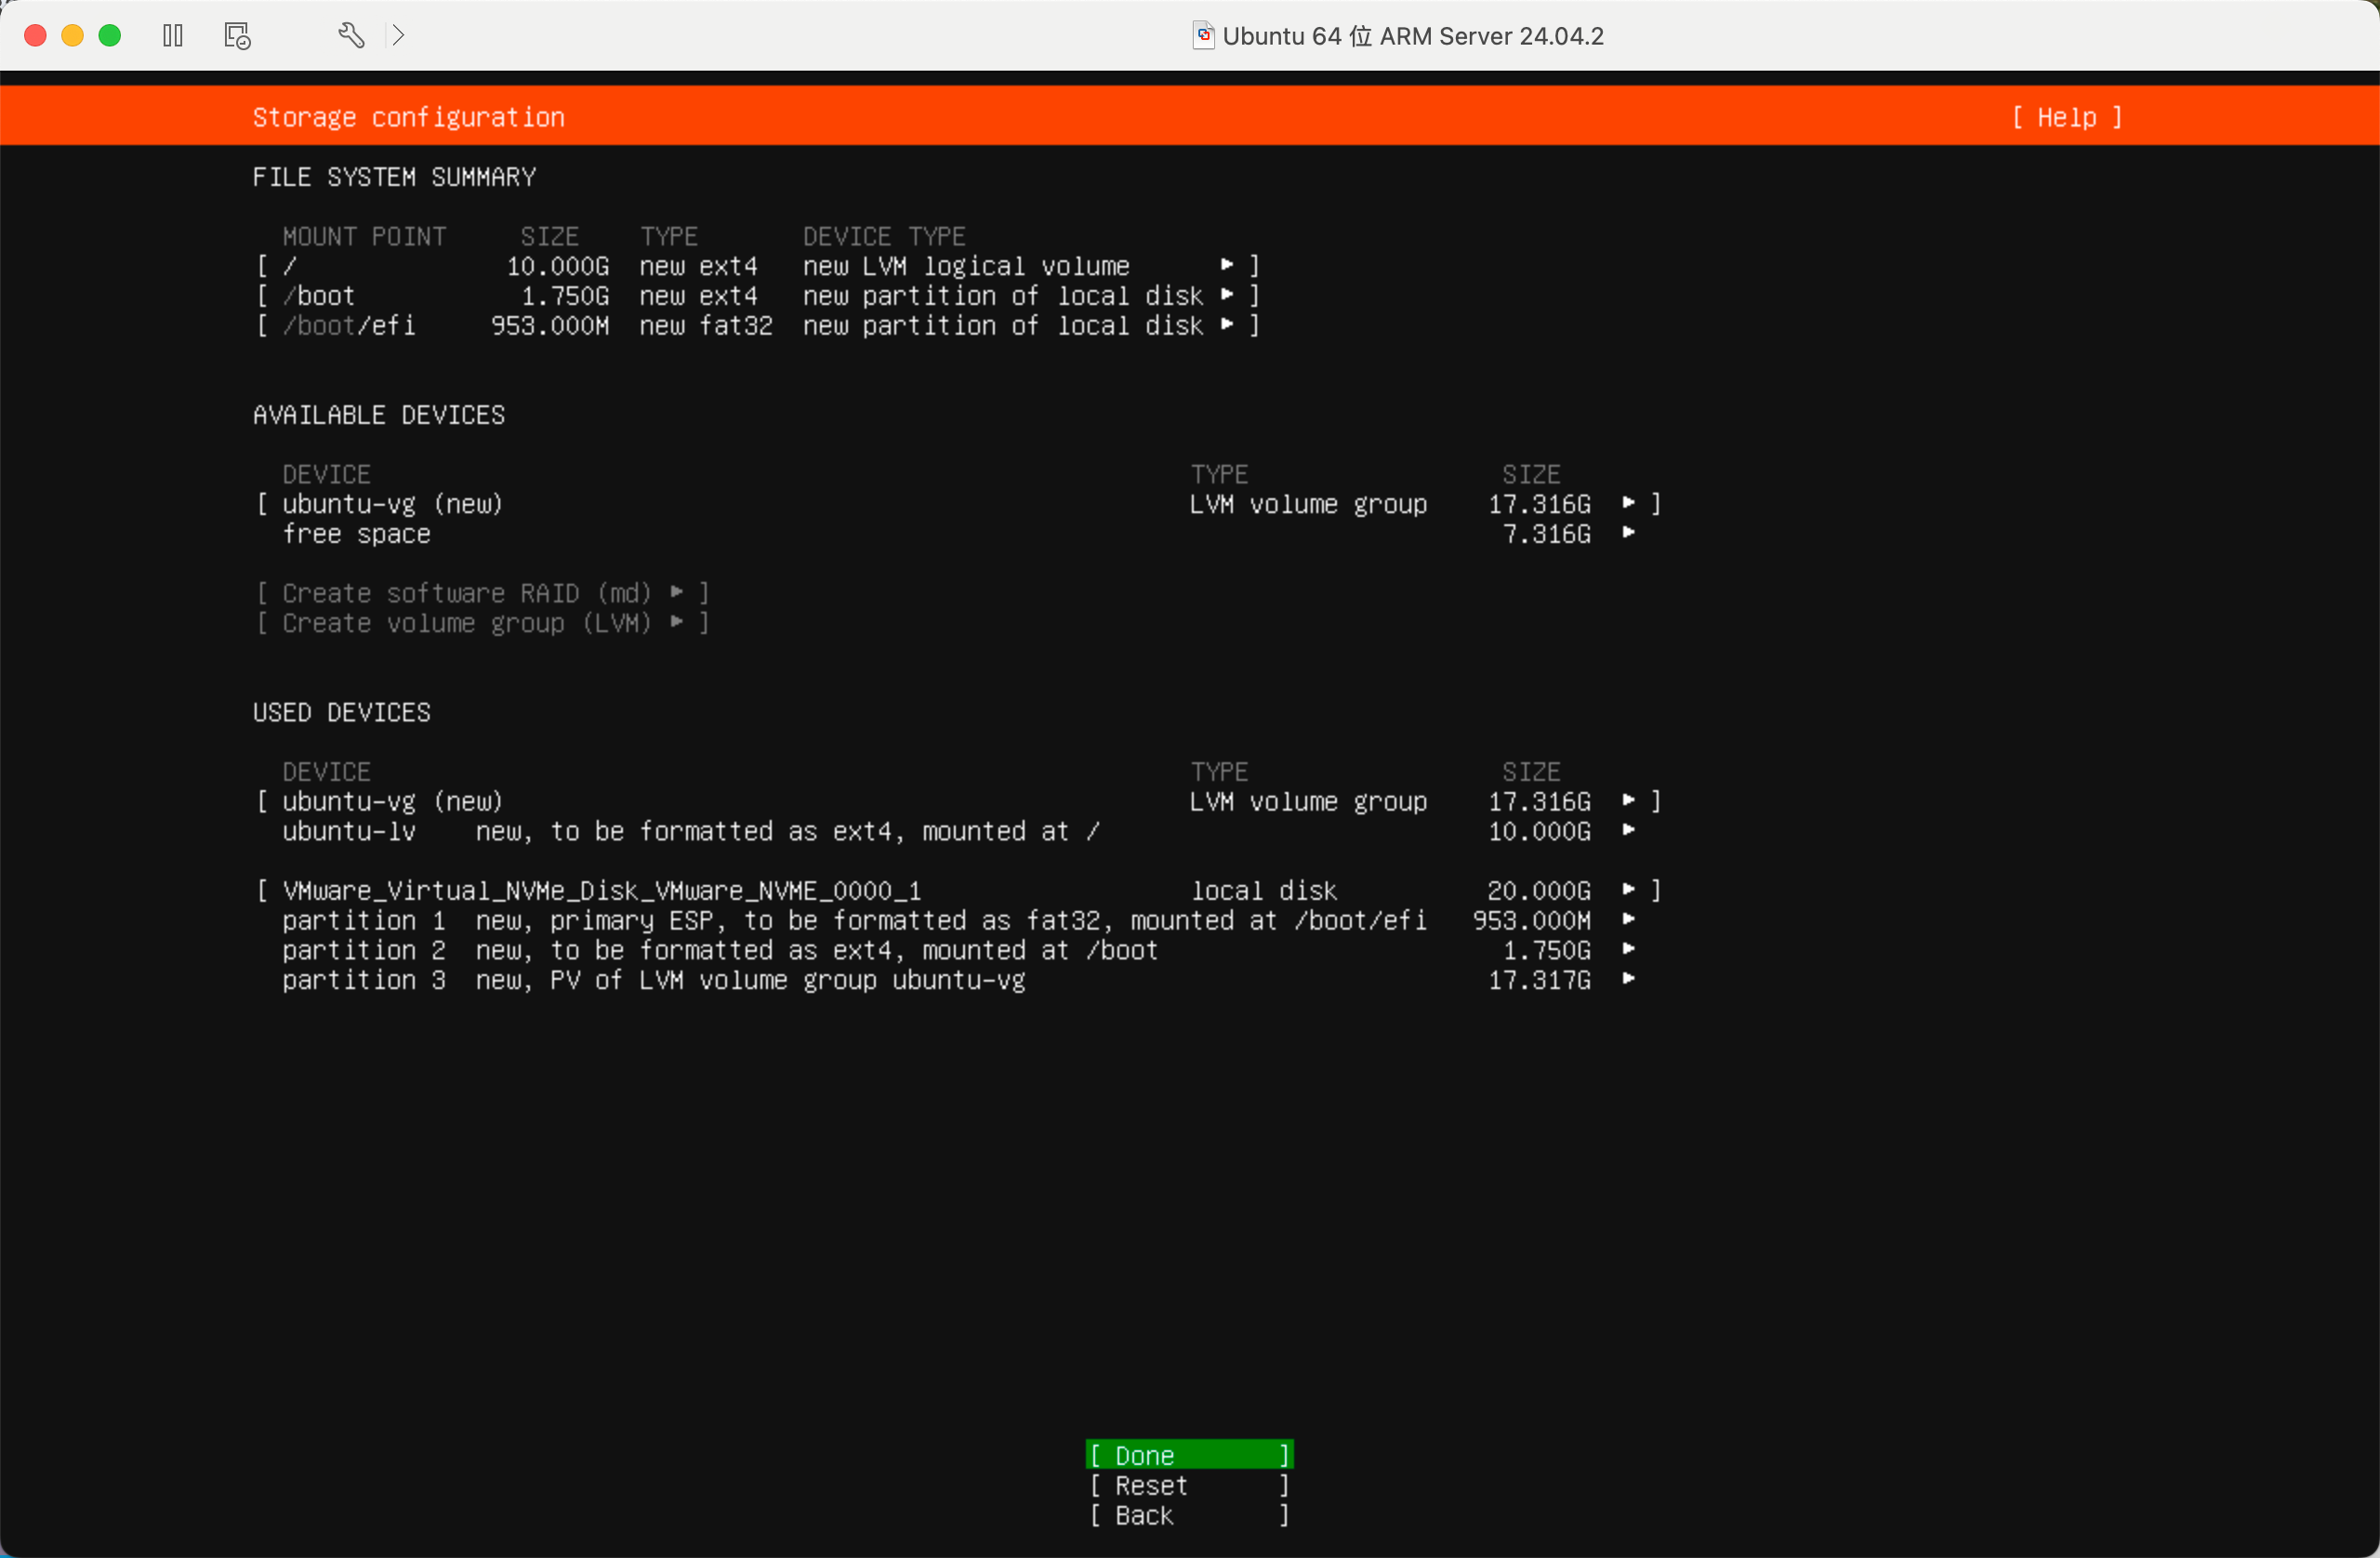Select the Back button
The image size is (2380, 1558).
[1190, 1515]
